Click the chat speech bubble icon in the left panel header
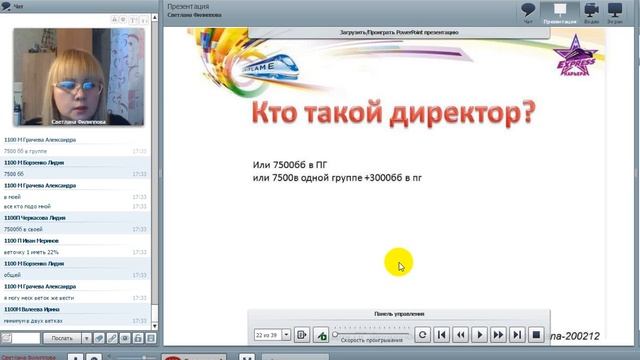 pos(6,6)
